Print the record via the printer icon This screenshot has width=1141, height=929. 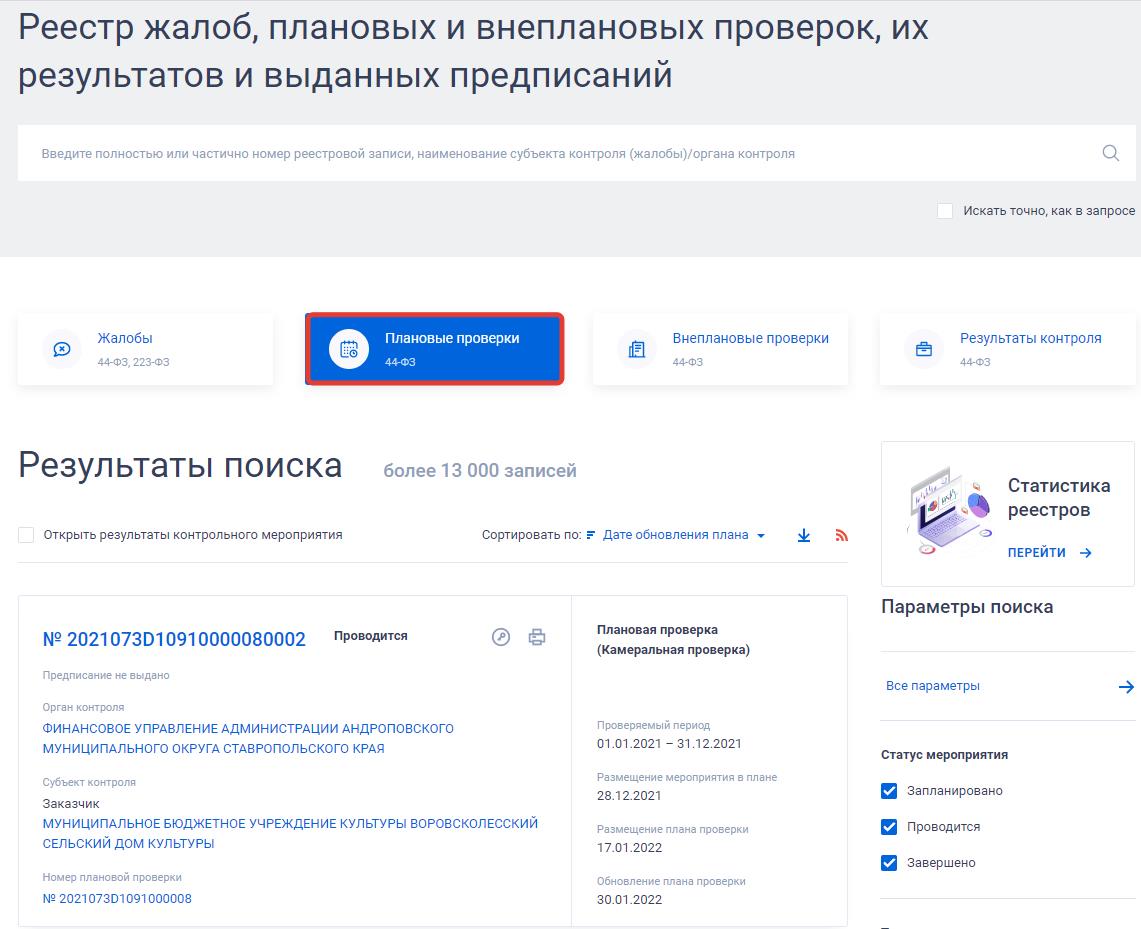[537, 636]
